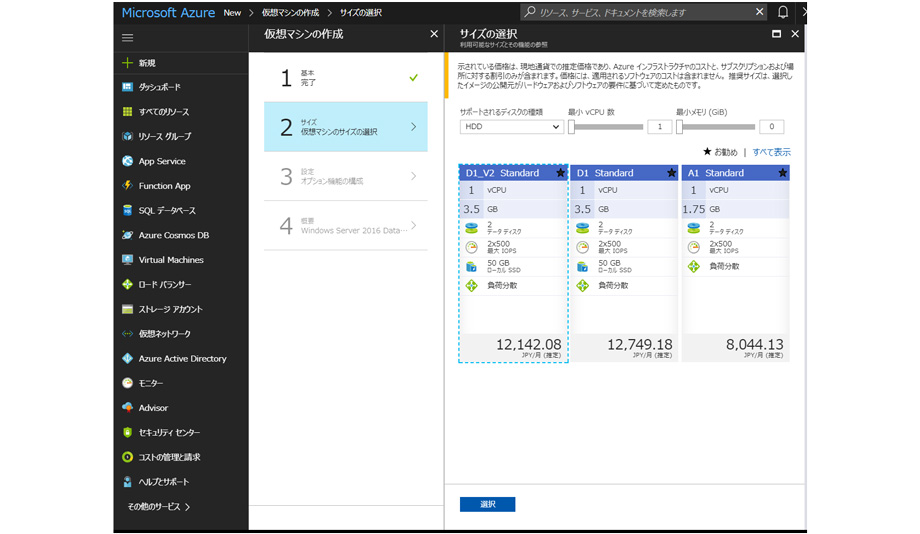The image size is (920, 534).
Task: Click the notifications bell icon
Action: pyautogui.click(x=782, y=12)
